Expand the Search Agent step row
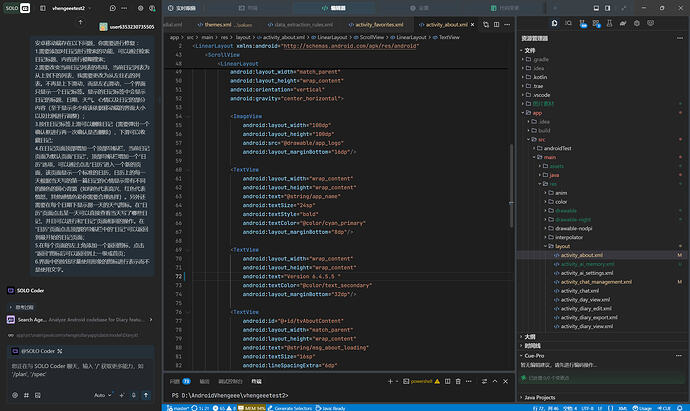The width and height of the screenshot is (690, 411). click(80, 320)
